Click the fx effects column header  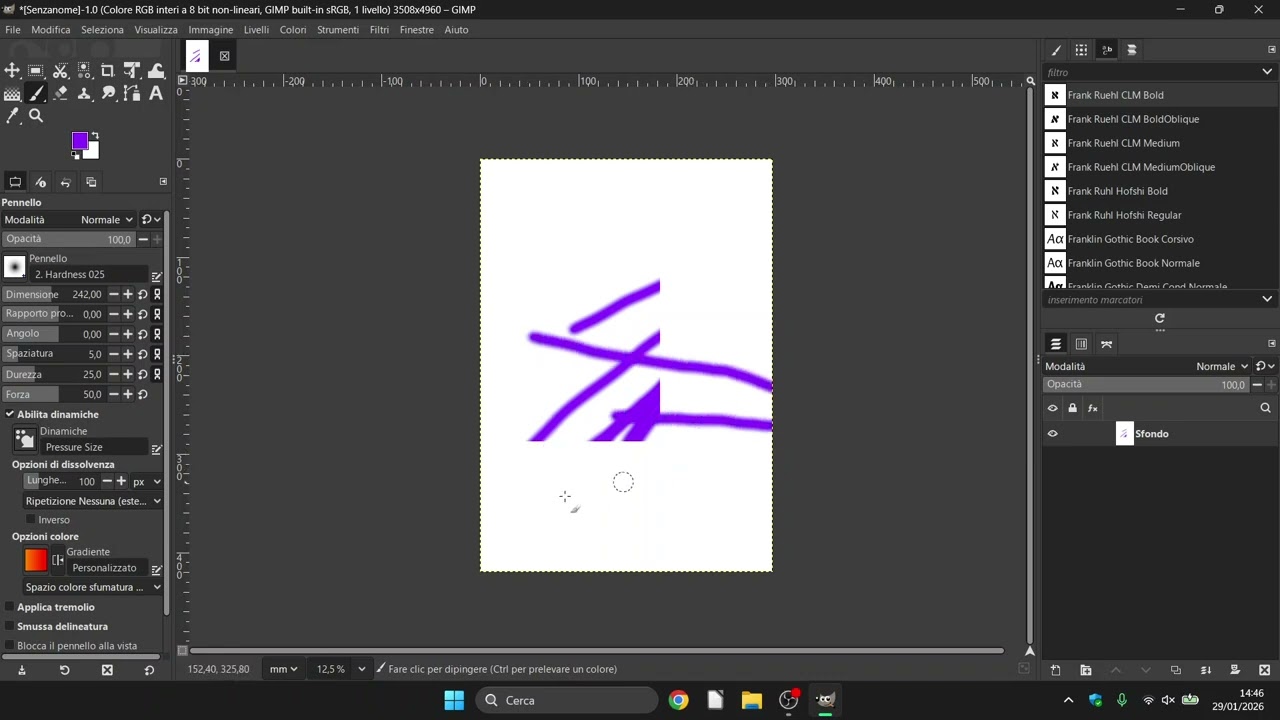pyautogui.click(x=1093, y=408)
